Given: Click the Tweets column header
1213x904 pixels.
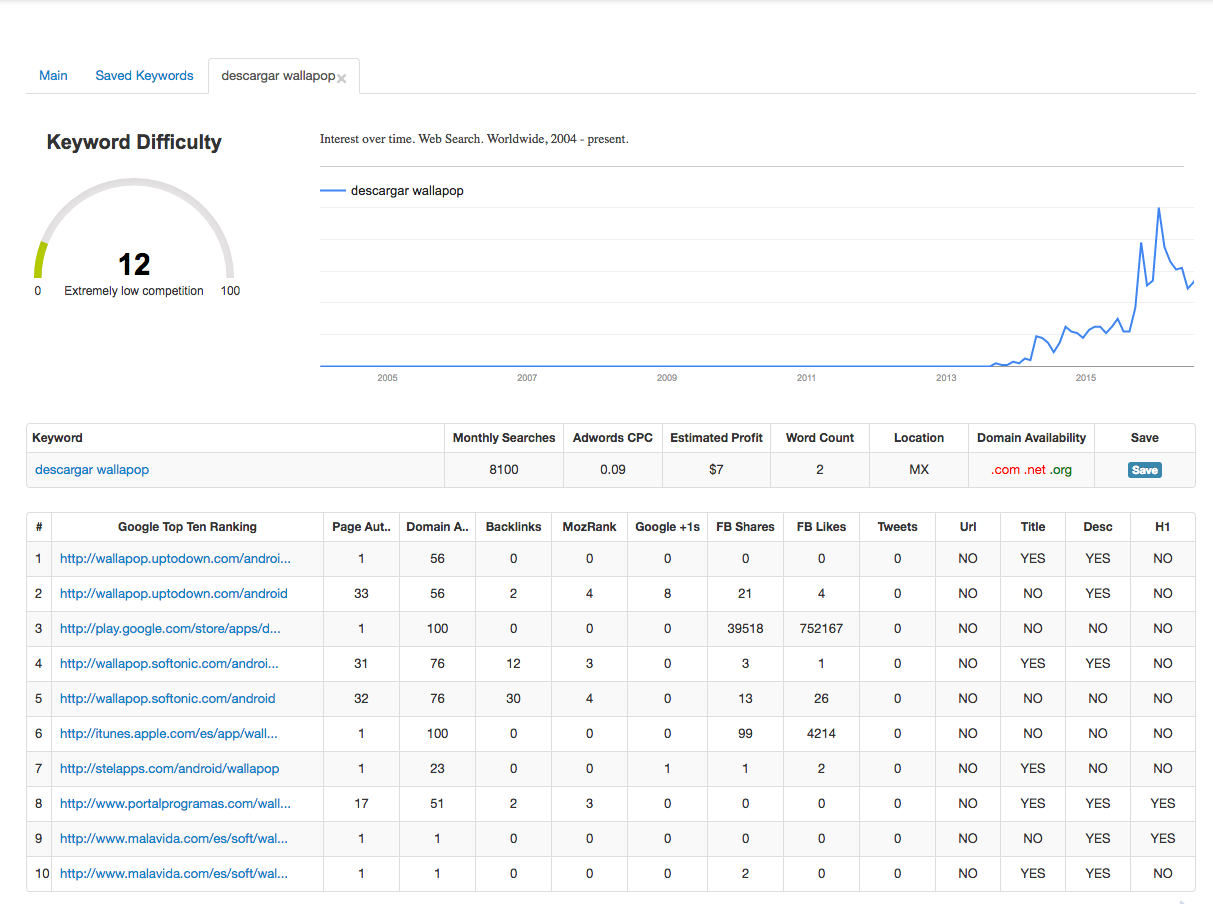Looking at the screenshot, I should pyautogui.click(x=897, y=527).
